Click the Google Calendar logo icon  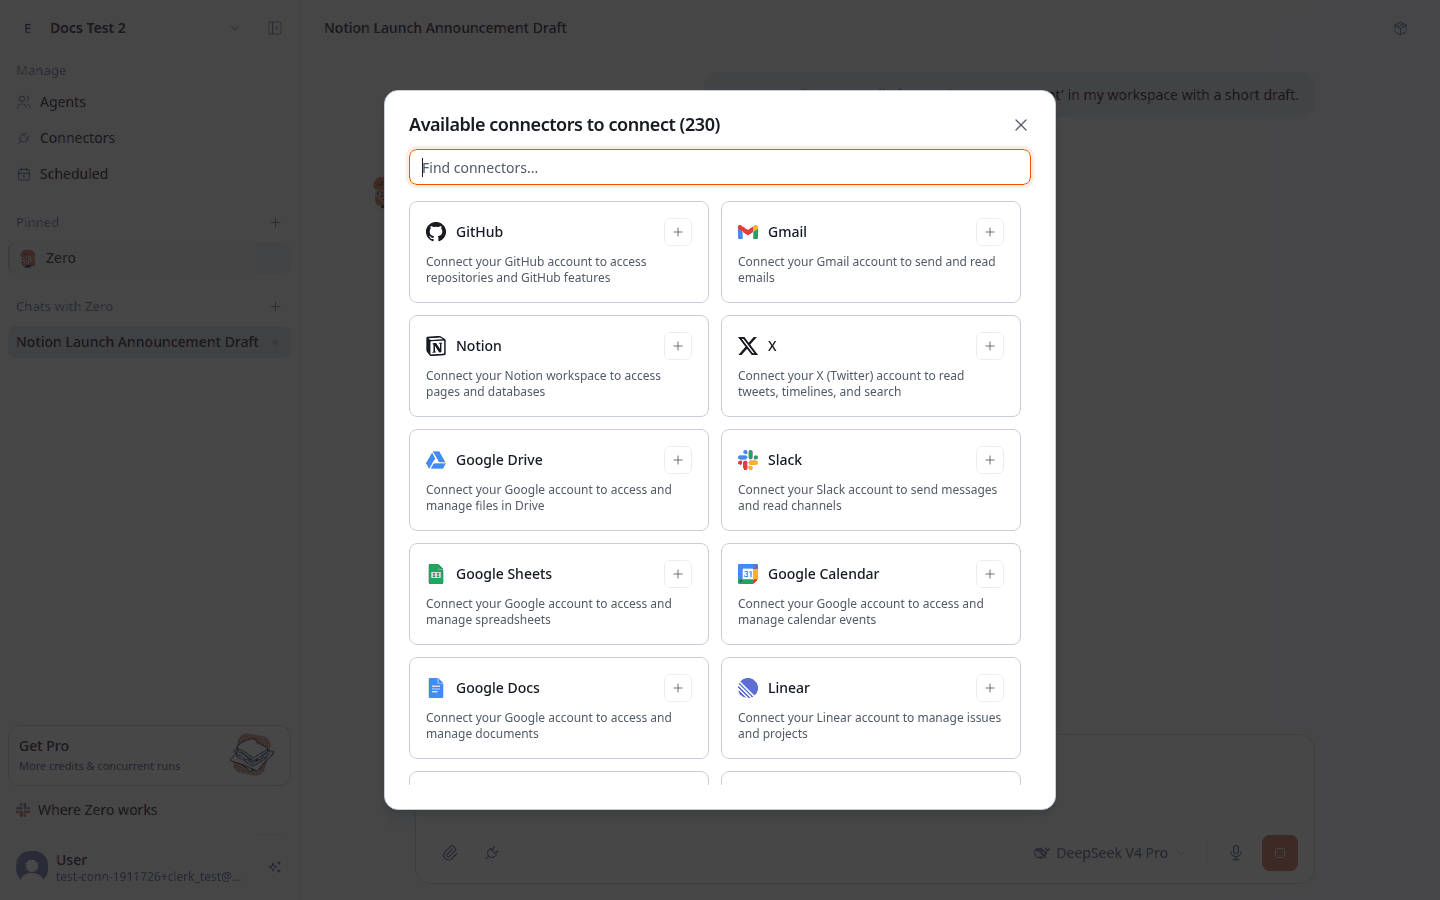pos(748,574)
